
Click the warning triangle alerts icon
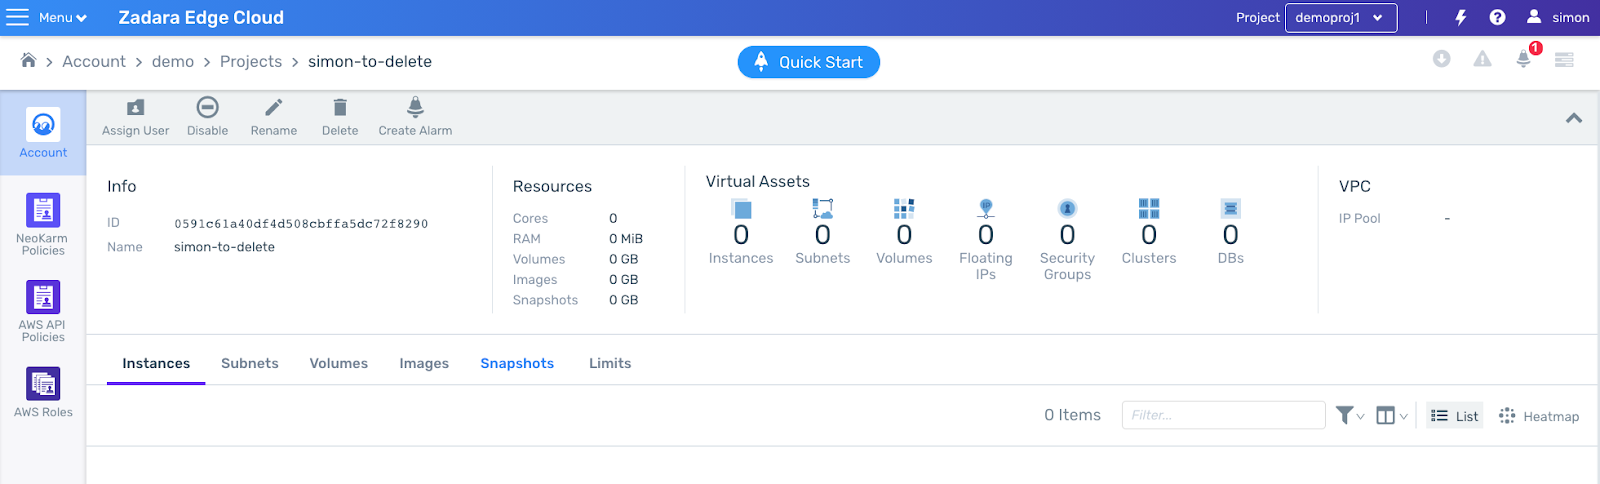click(x=1482, y=59)
